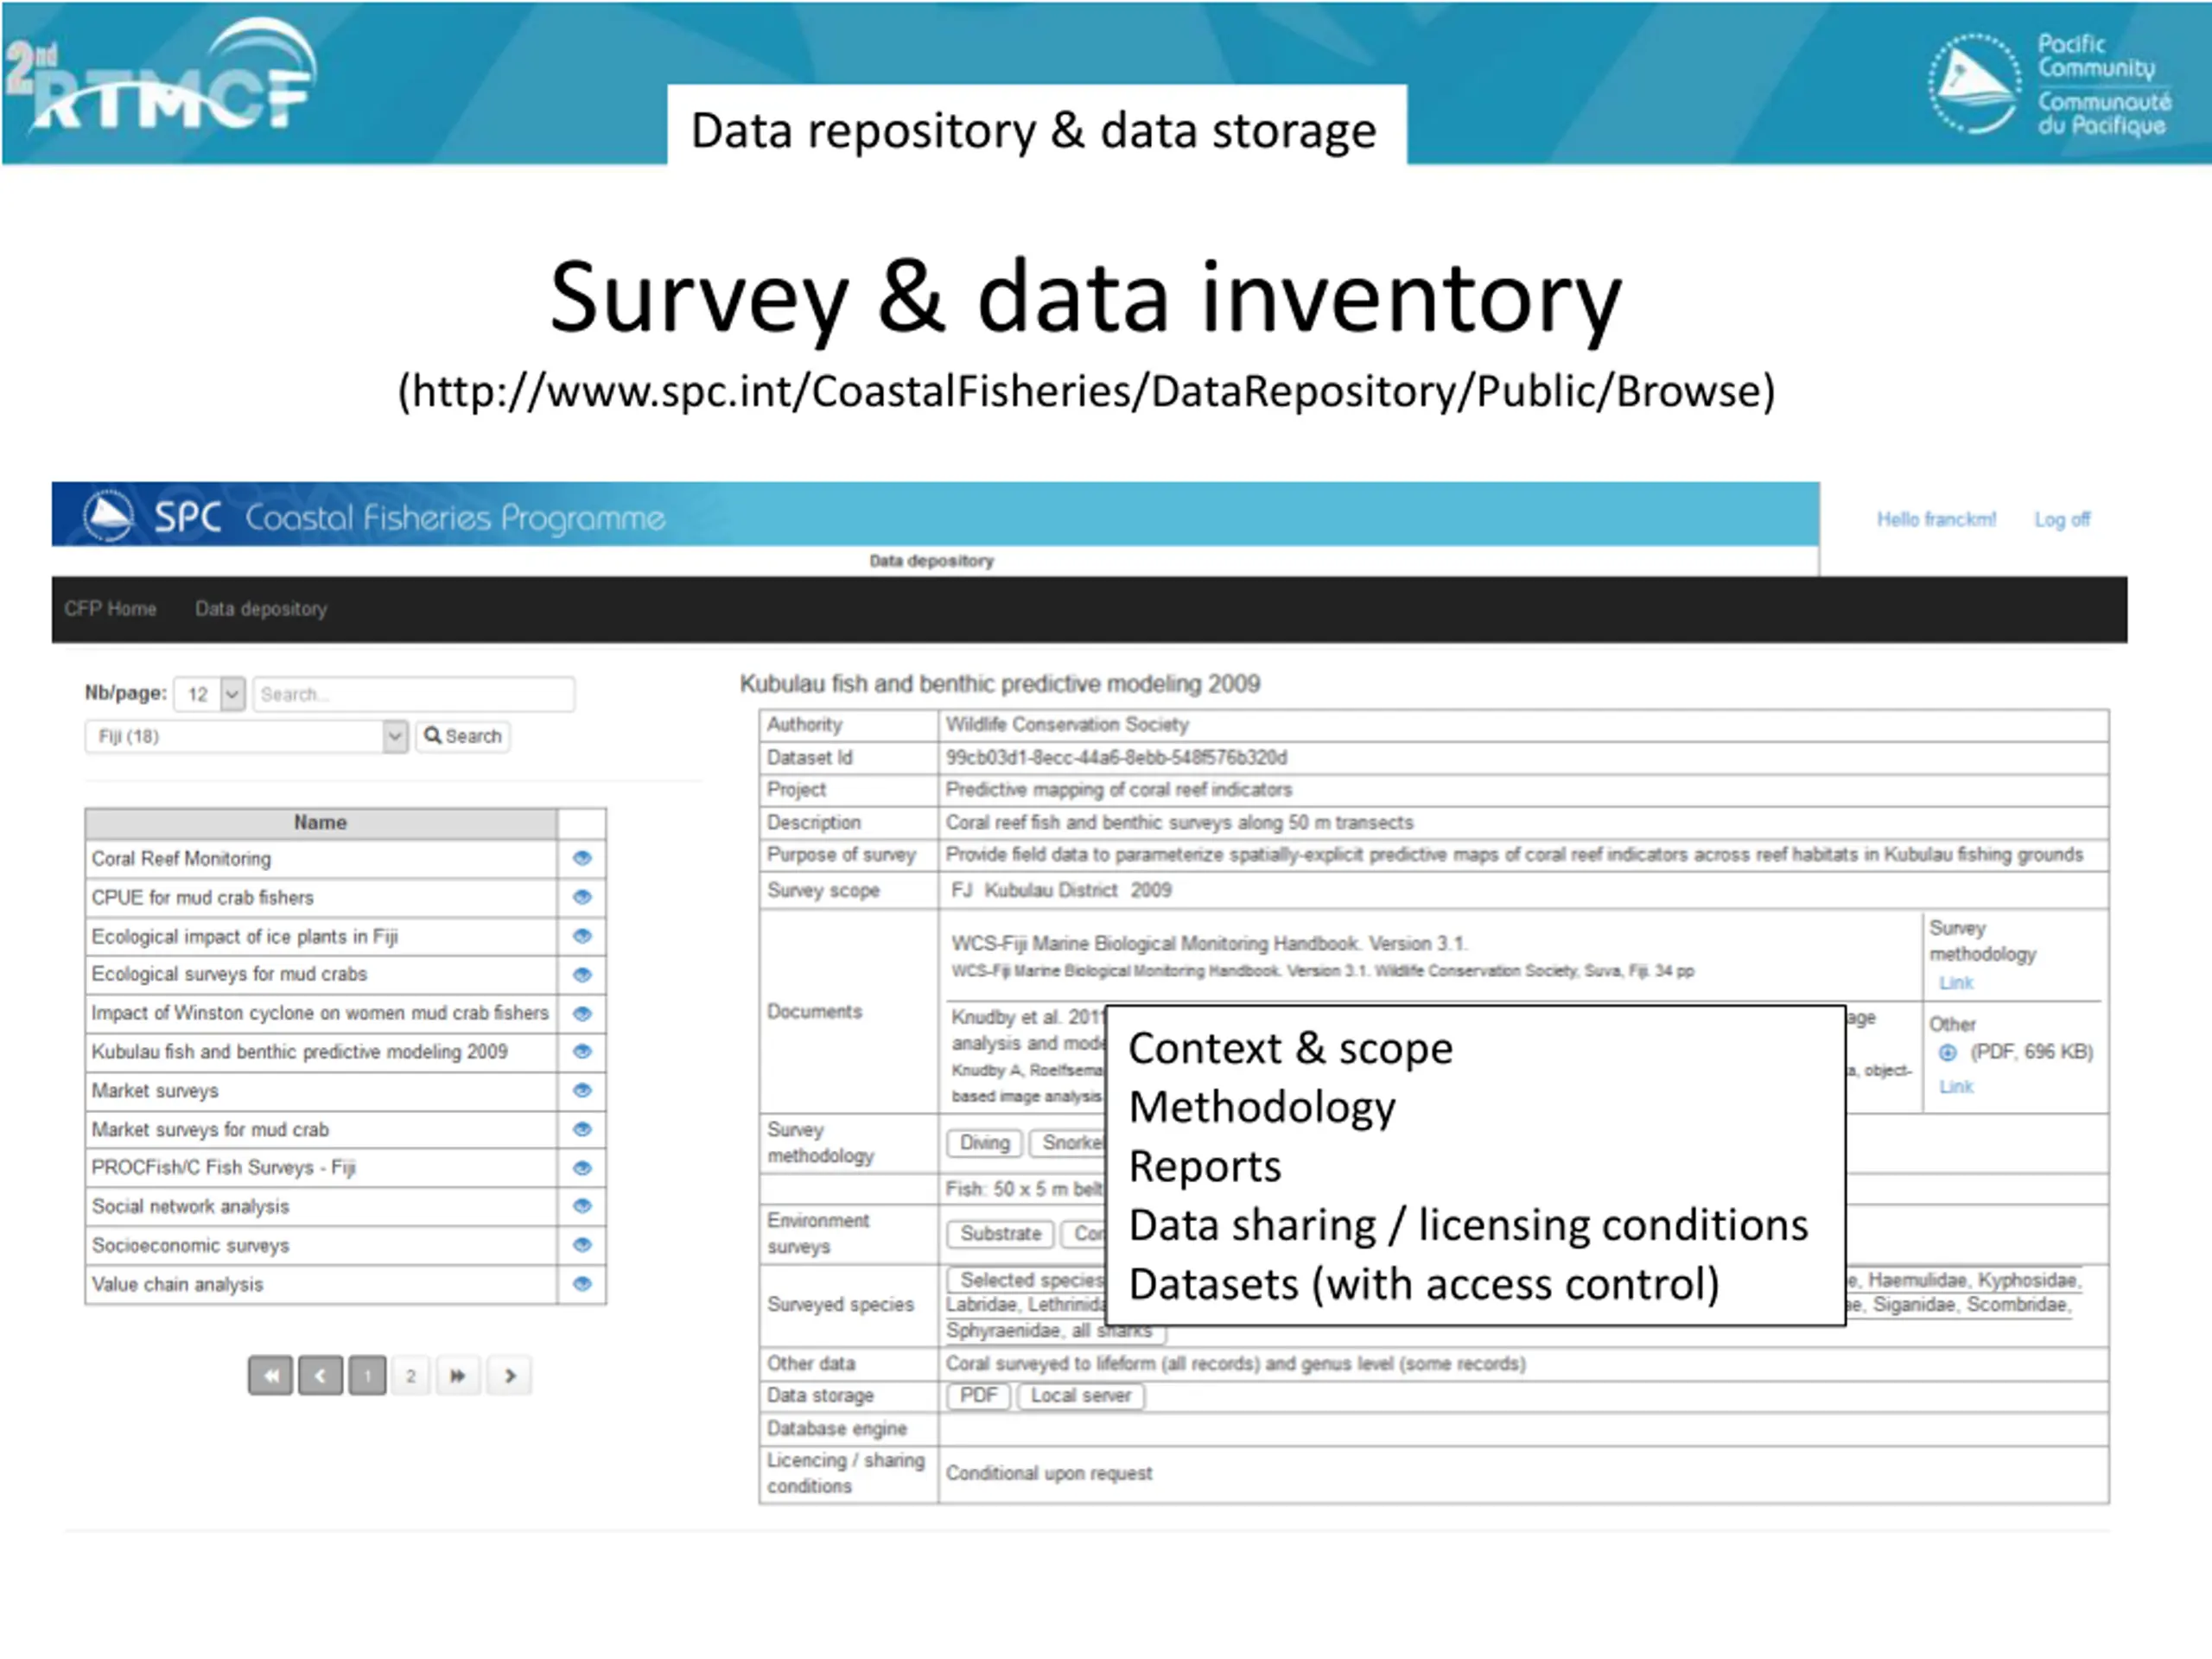Viewport: 2212px width, 1659px height.
Task: Select page 1 in the pagination
Action: click(367, 1376)
